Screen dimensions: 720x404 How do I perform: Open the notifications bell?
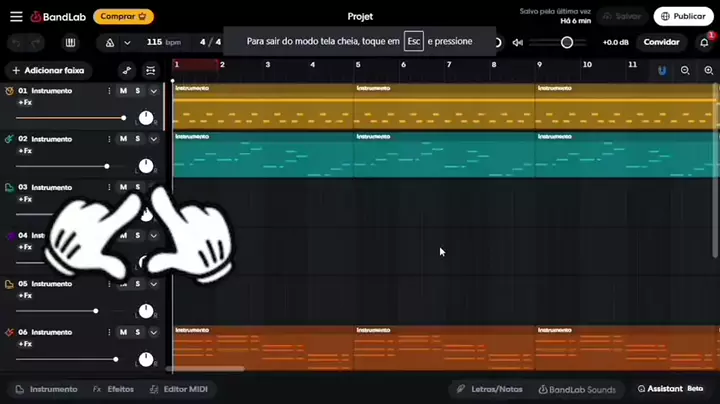(x=704, y=42)
